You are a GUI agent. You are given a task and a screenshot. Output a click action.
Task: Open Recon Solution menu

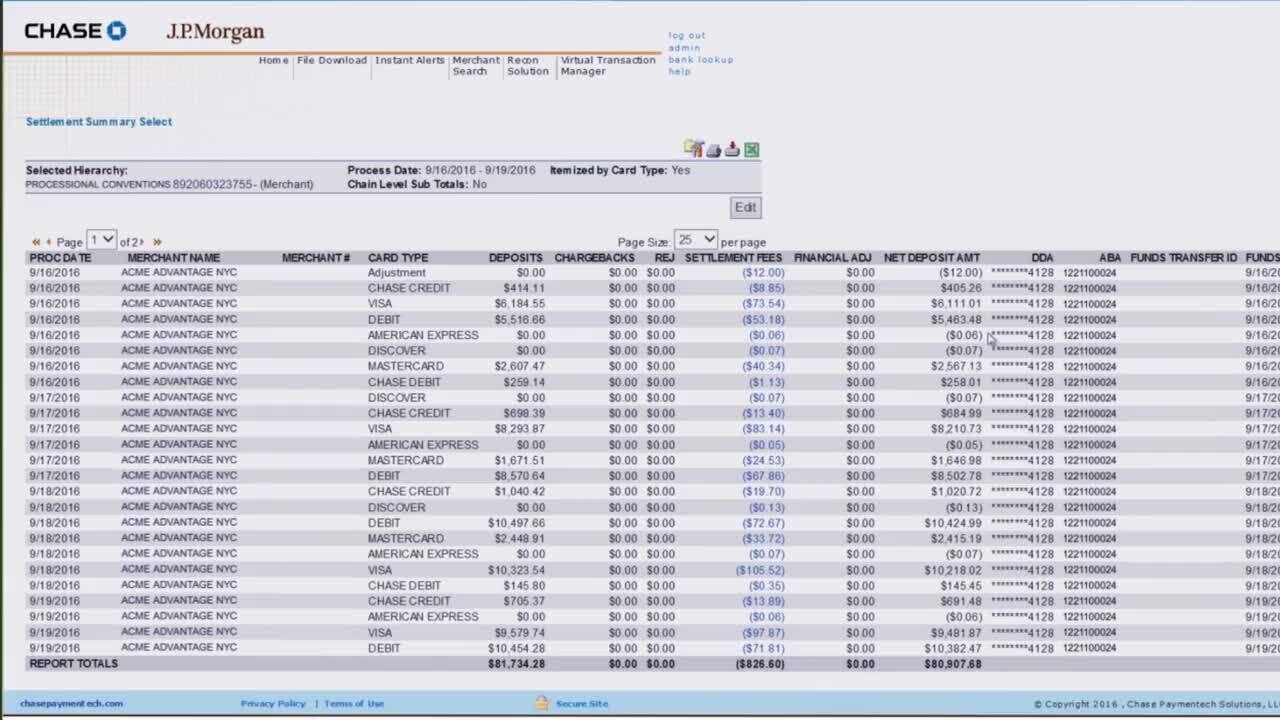(x=528, y=66)
